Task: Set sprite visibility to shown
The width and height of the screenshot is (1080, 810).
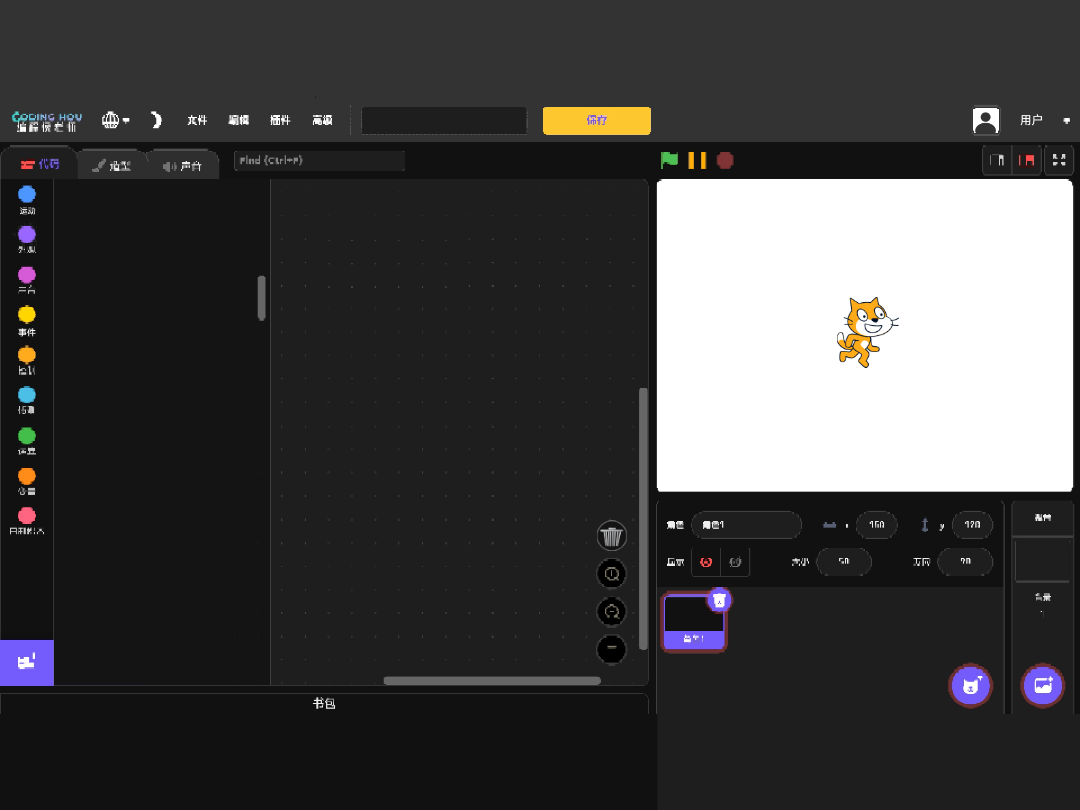Action: coord(706,562)
